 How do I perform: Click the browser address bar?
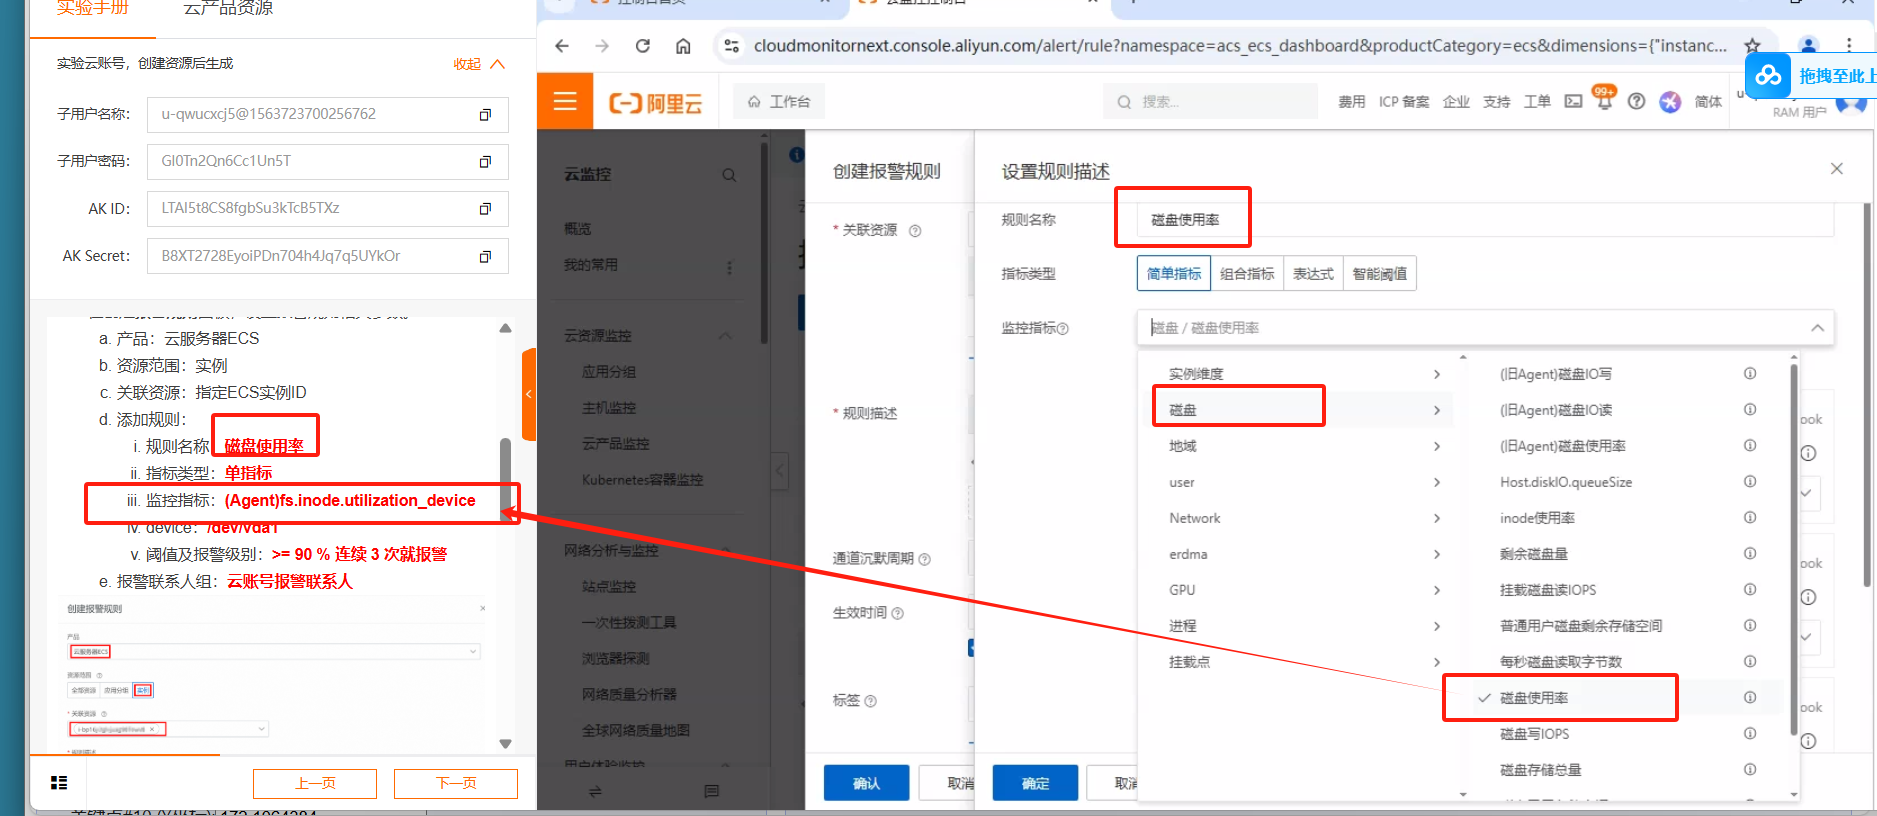point(1239,46)
